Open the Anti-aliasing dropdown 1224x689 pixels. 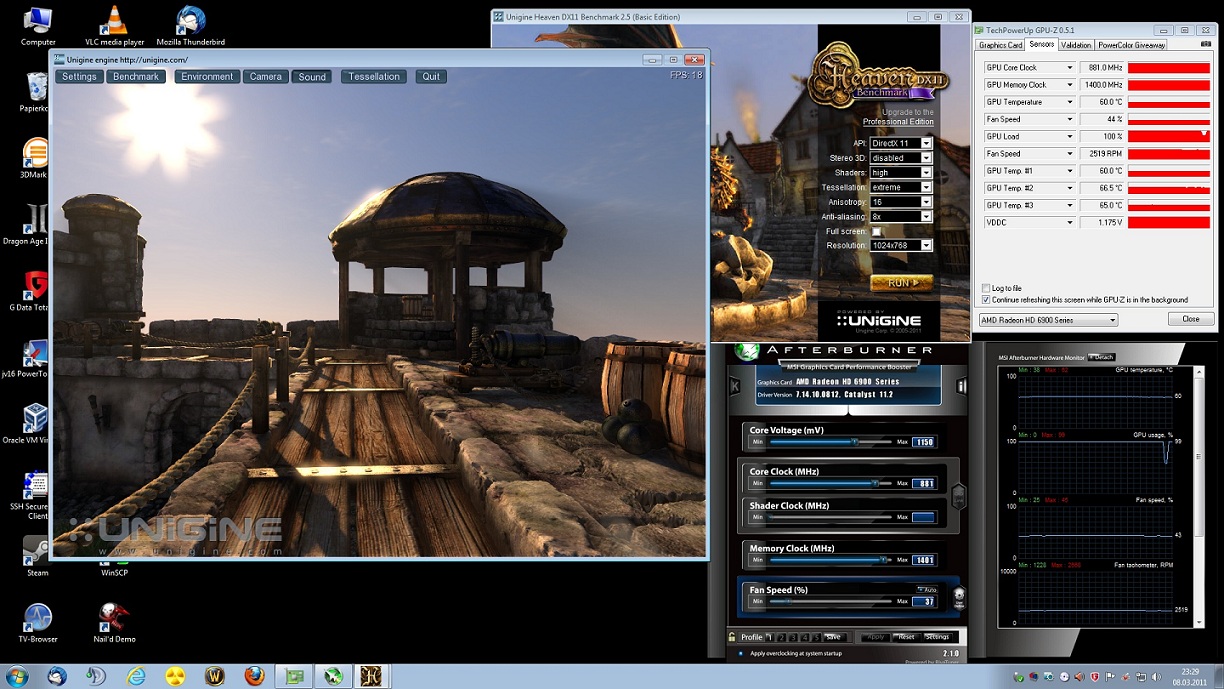coord(901,216)
